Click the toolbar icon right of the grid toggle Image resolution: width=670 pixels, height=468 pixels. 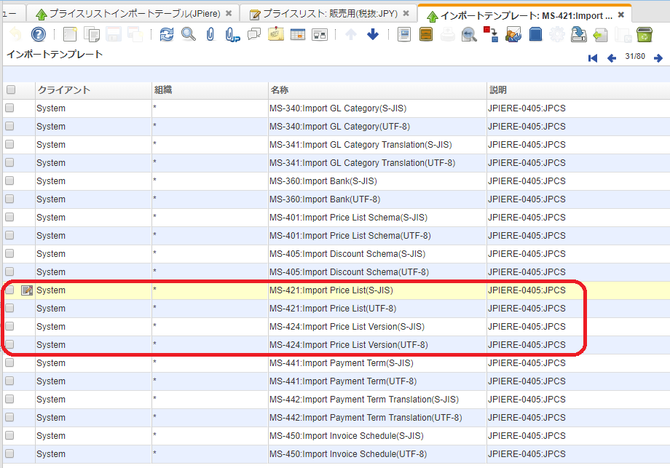320,34
